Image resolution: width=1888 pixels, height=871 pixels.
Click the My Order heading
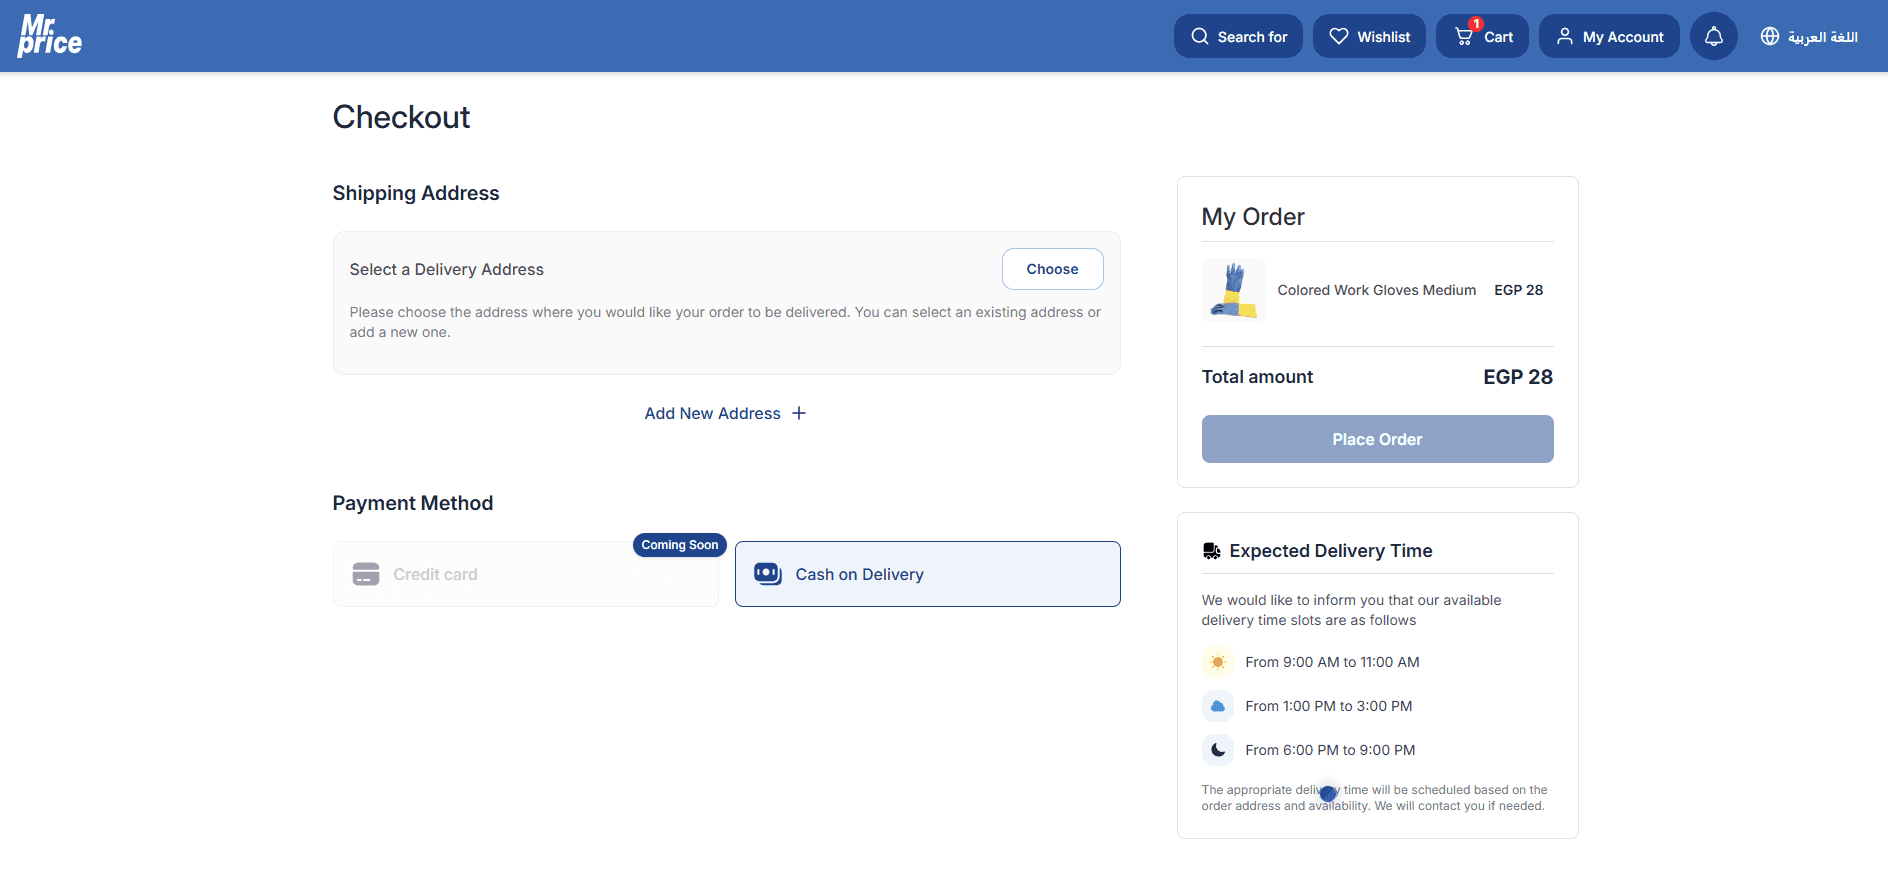coord(1253,217)
